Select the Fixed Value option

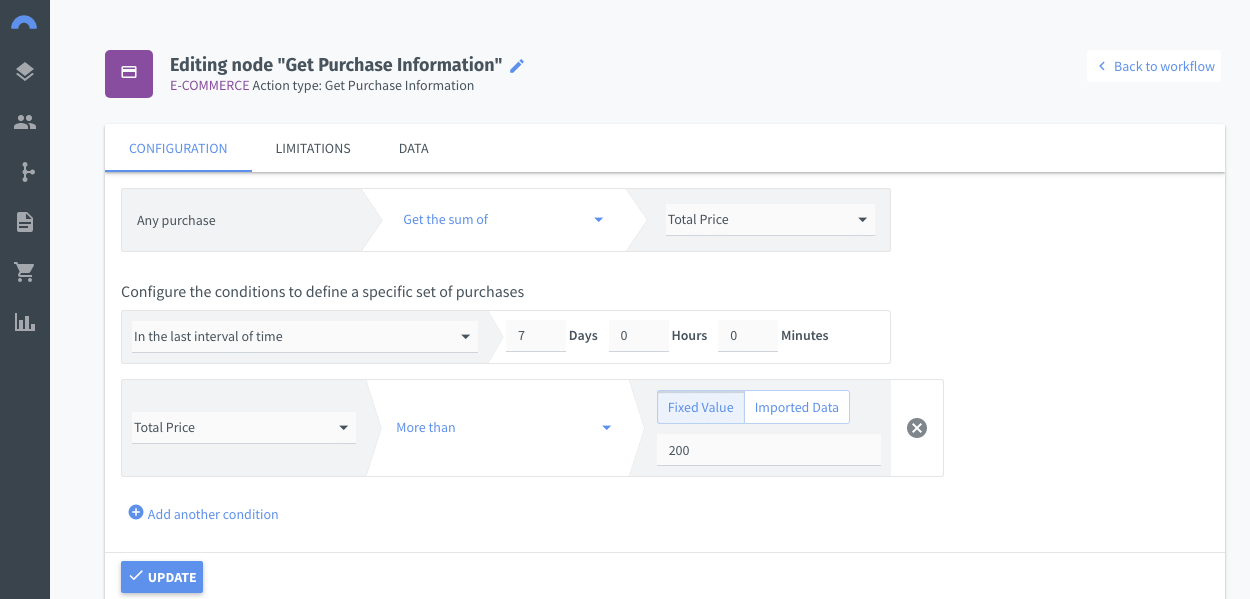coord(701,407)
